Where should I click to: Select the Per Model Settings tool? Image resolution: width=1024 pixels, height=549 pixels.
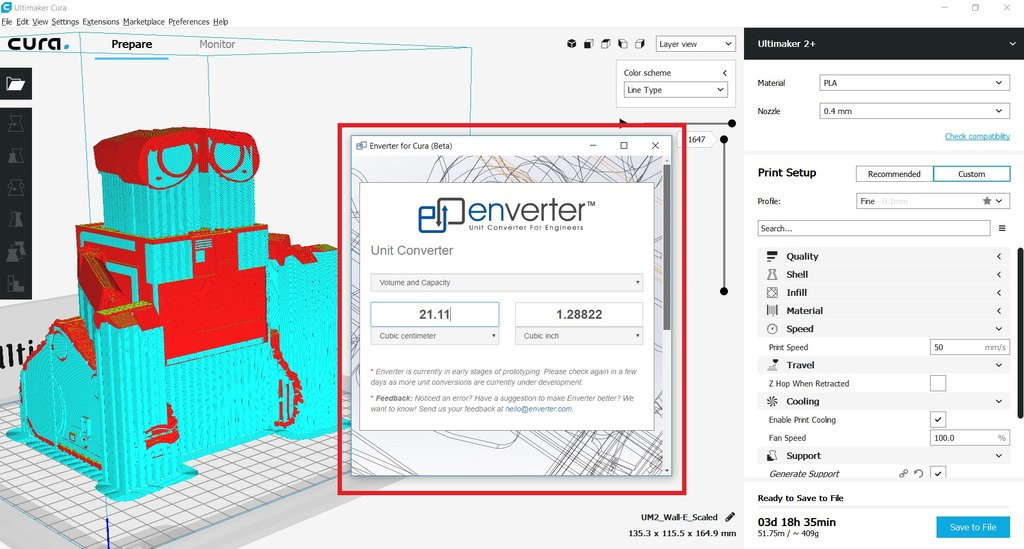[x=16, y=251]
